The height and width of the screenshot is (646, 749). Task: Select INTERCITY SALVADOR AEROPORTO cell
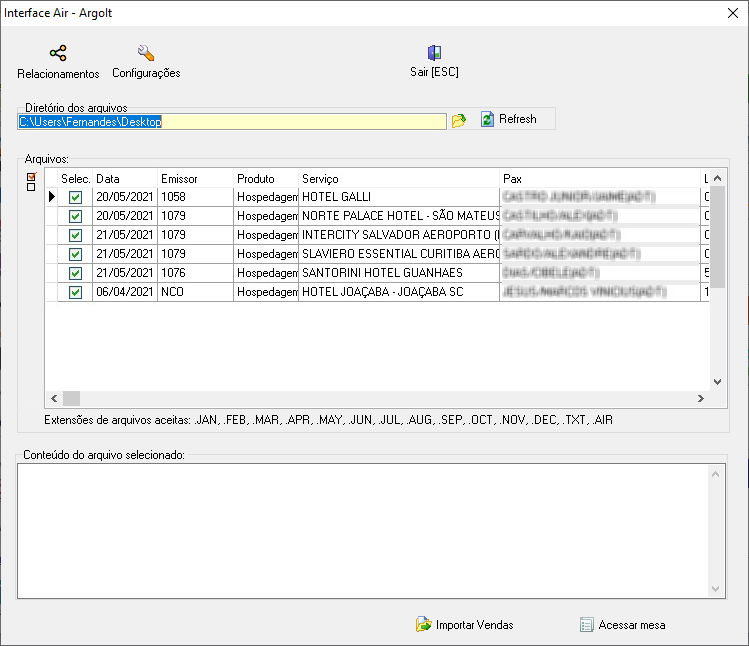pos(399,235)
